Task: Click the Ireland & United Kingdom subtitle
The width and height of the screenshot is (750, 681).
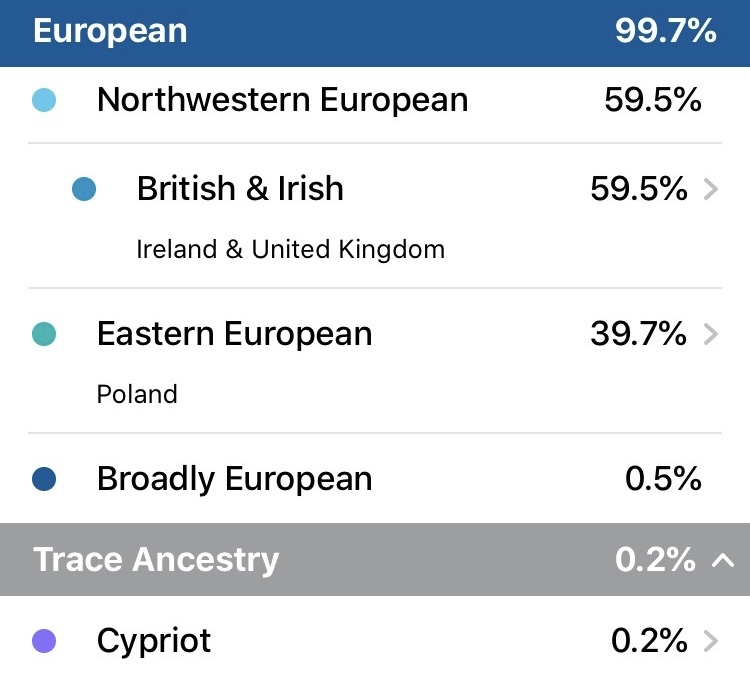Action: 290,249
